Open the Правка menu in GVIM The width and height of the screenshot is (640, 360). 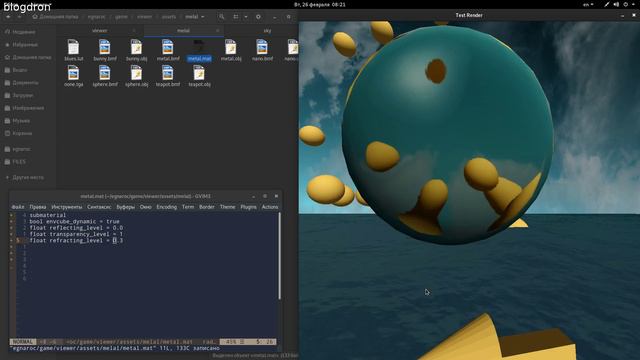(x=38, y=207)
